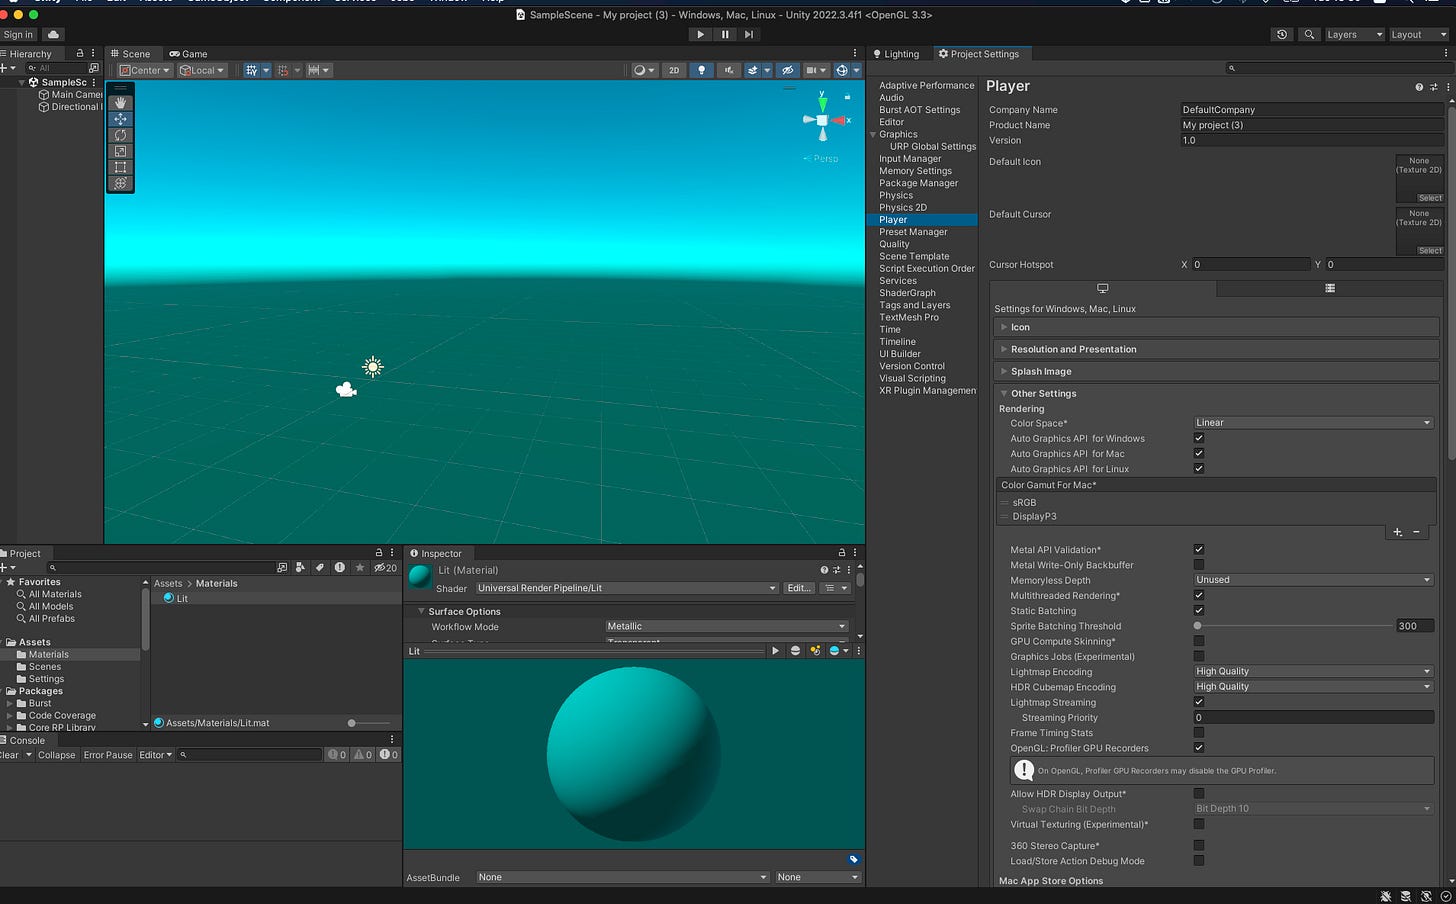Open HDR Cubemap Encoding dropdown
The image size is (1456, 904).
pyautogui.click(x=1313, y=686)
